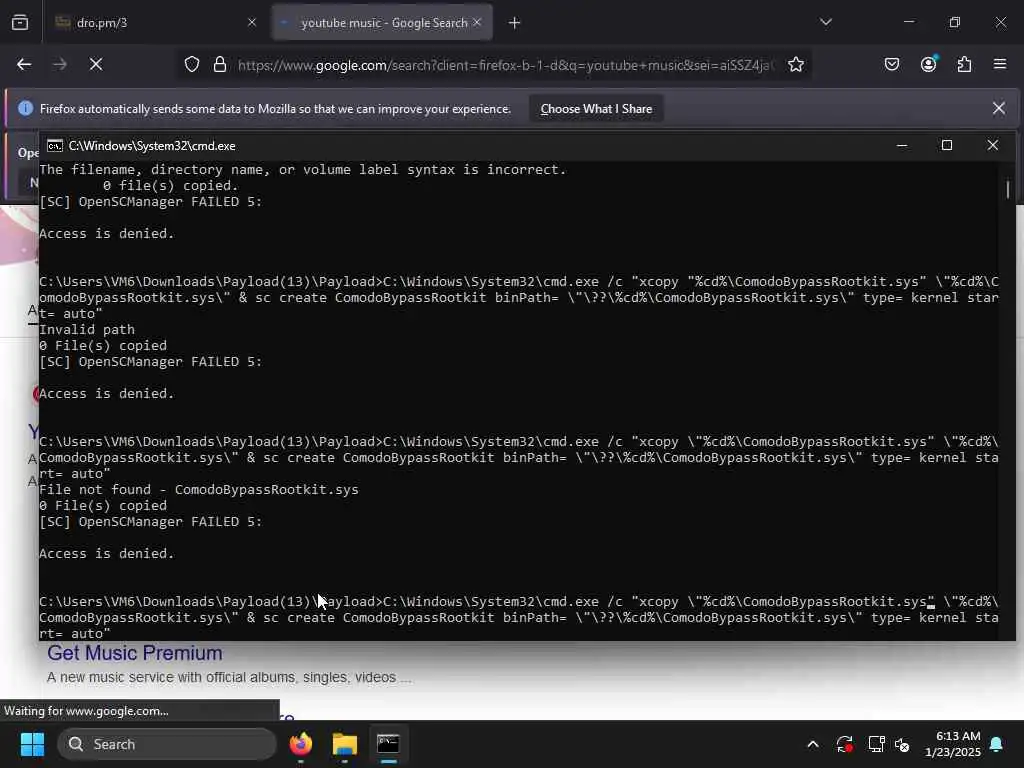Open the extensions puzzle icon
Viewport: 1024px width, 768px height.
coord(965,64)
